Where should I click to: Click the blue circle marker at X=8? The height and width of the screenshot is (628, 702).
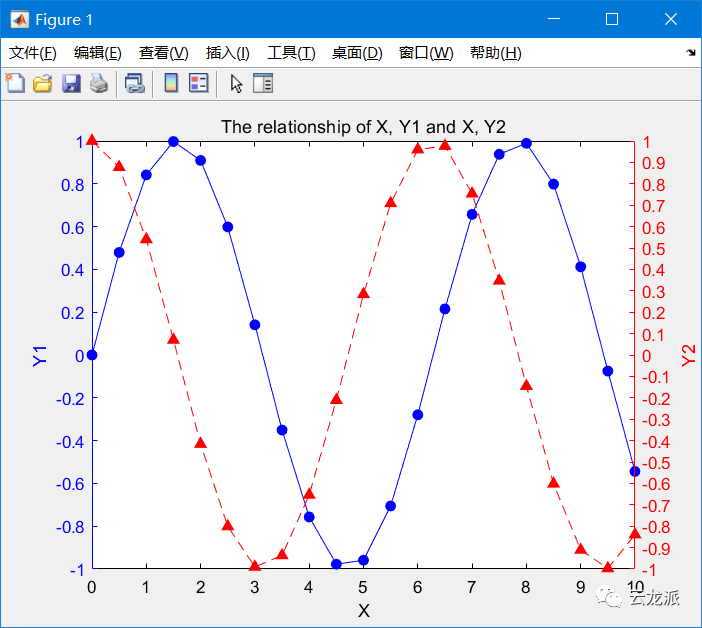pos(526,143)
